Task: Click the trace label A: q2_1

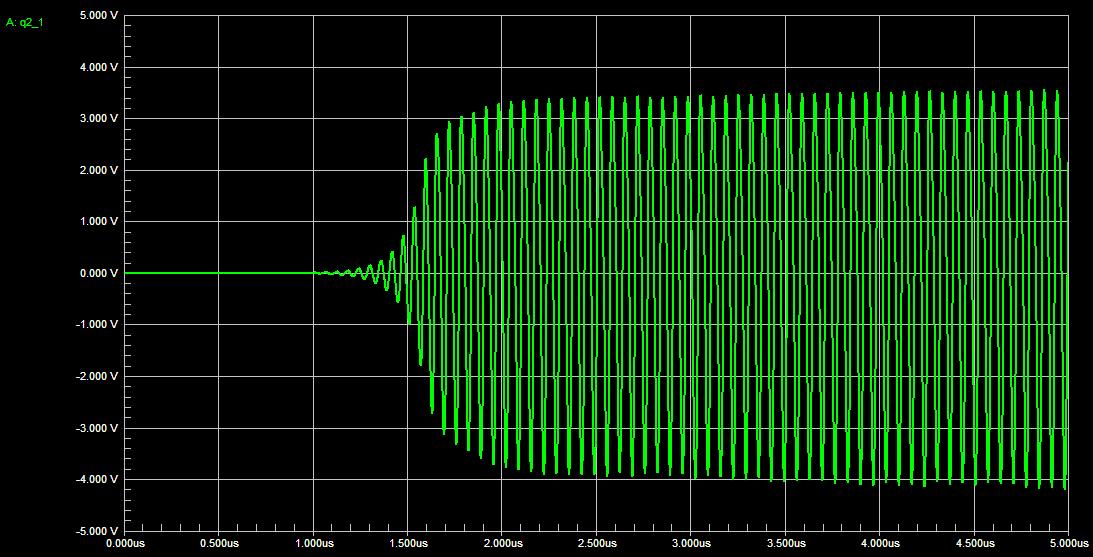Action: coord(25,22)
